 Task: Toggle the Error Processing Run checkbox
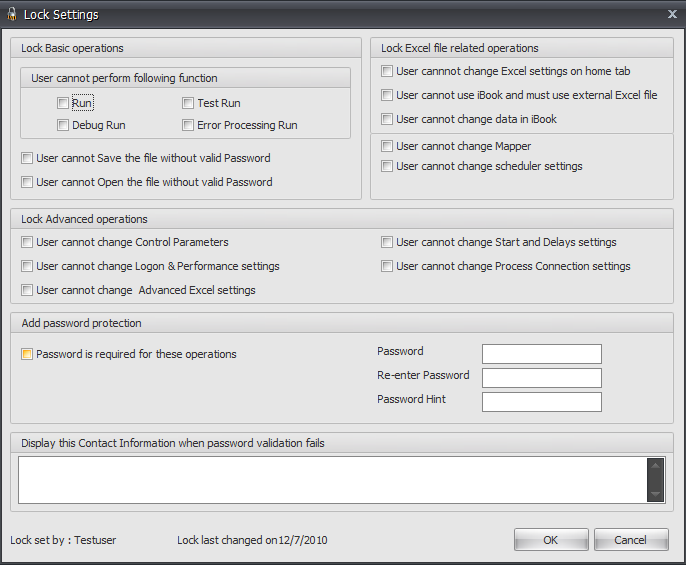point(188,125)
